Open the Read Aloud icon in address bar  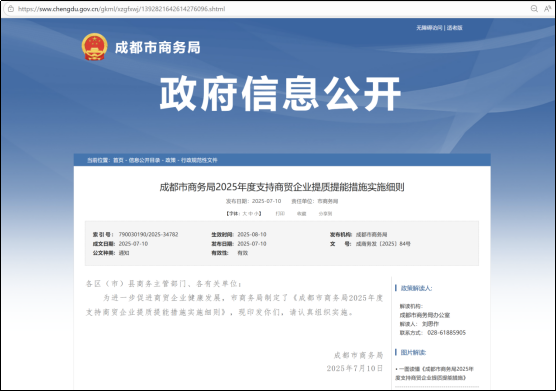[548, 9]
